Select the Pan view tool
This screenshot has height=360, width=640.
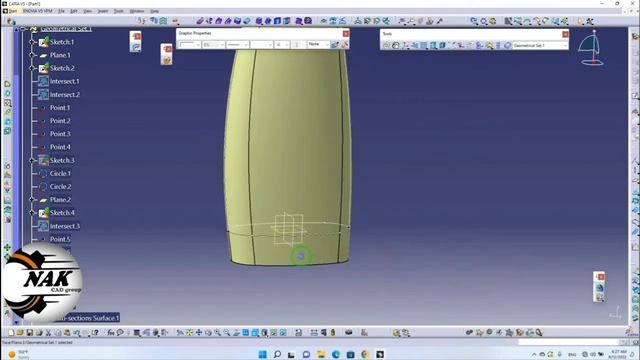199,333
